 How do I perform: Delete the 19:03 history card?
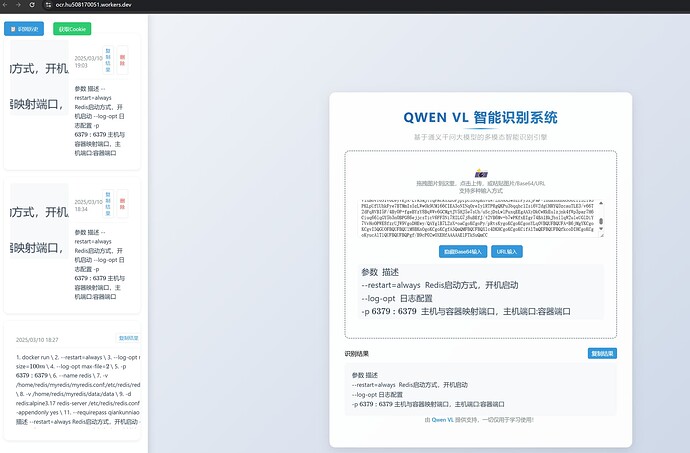pos(122,60)
